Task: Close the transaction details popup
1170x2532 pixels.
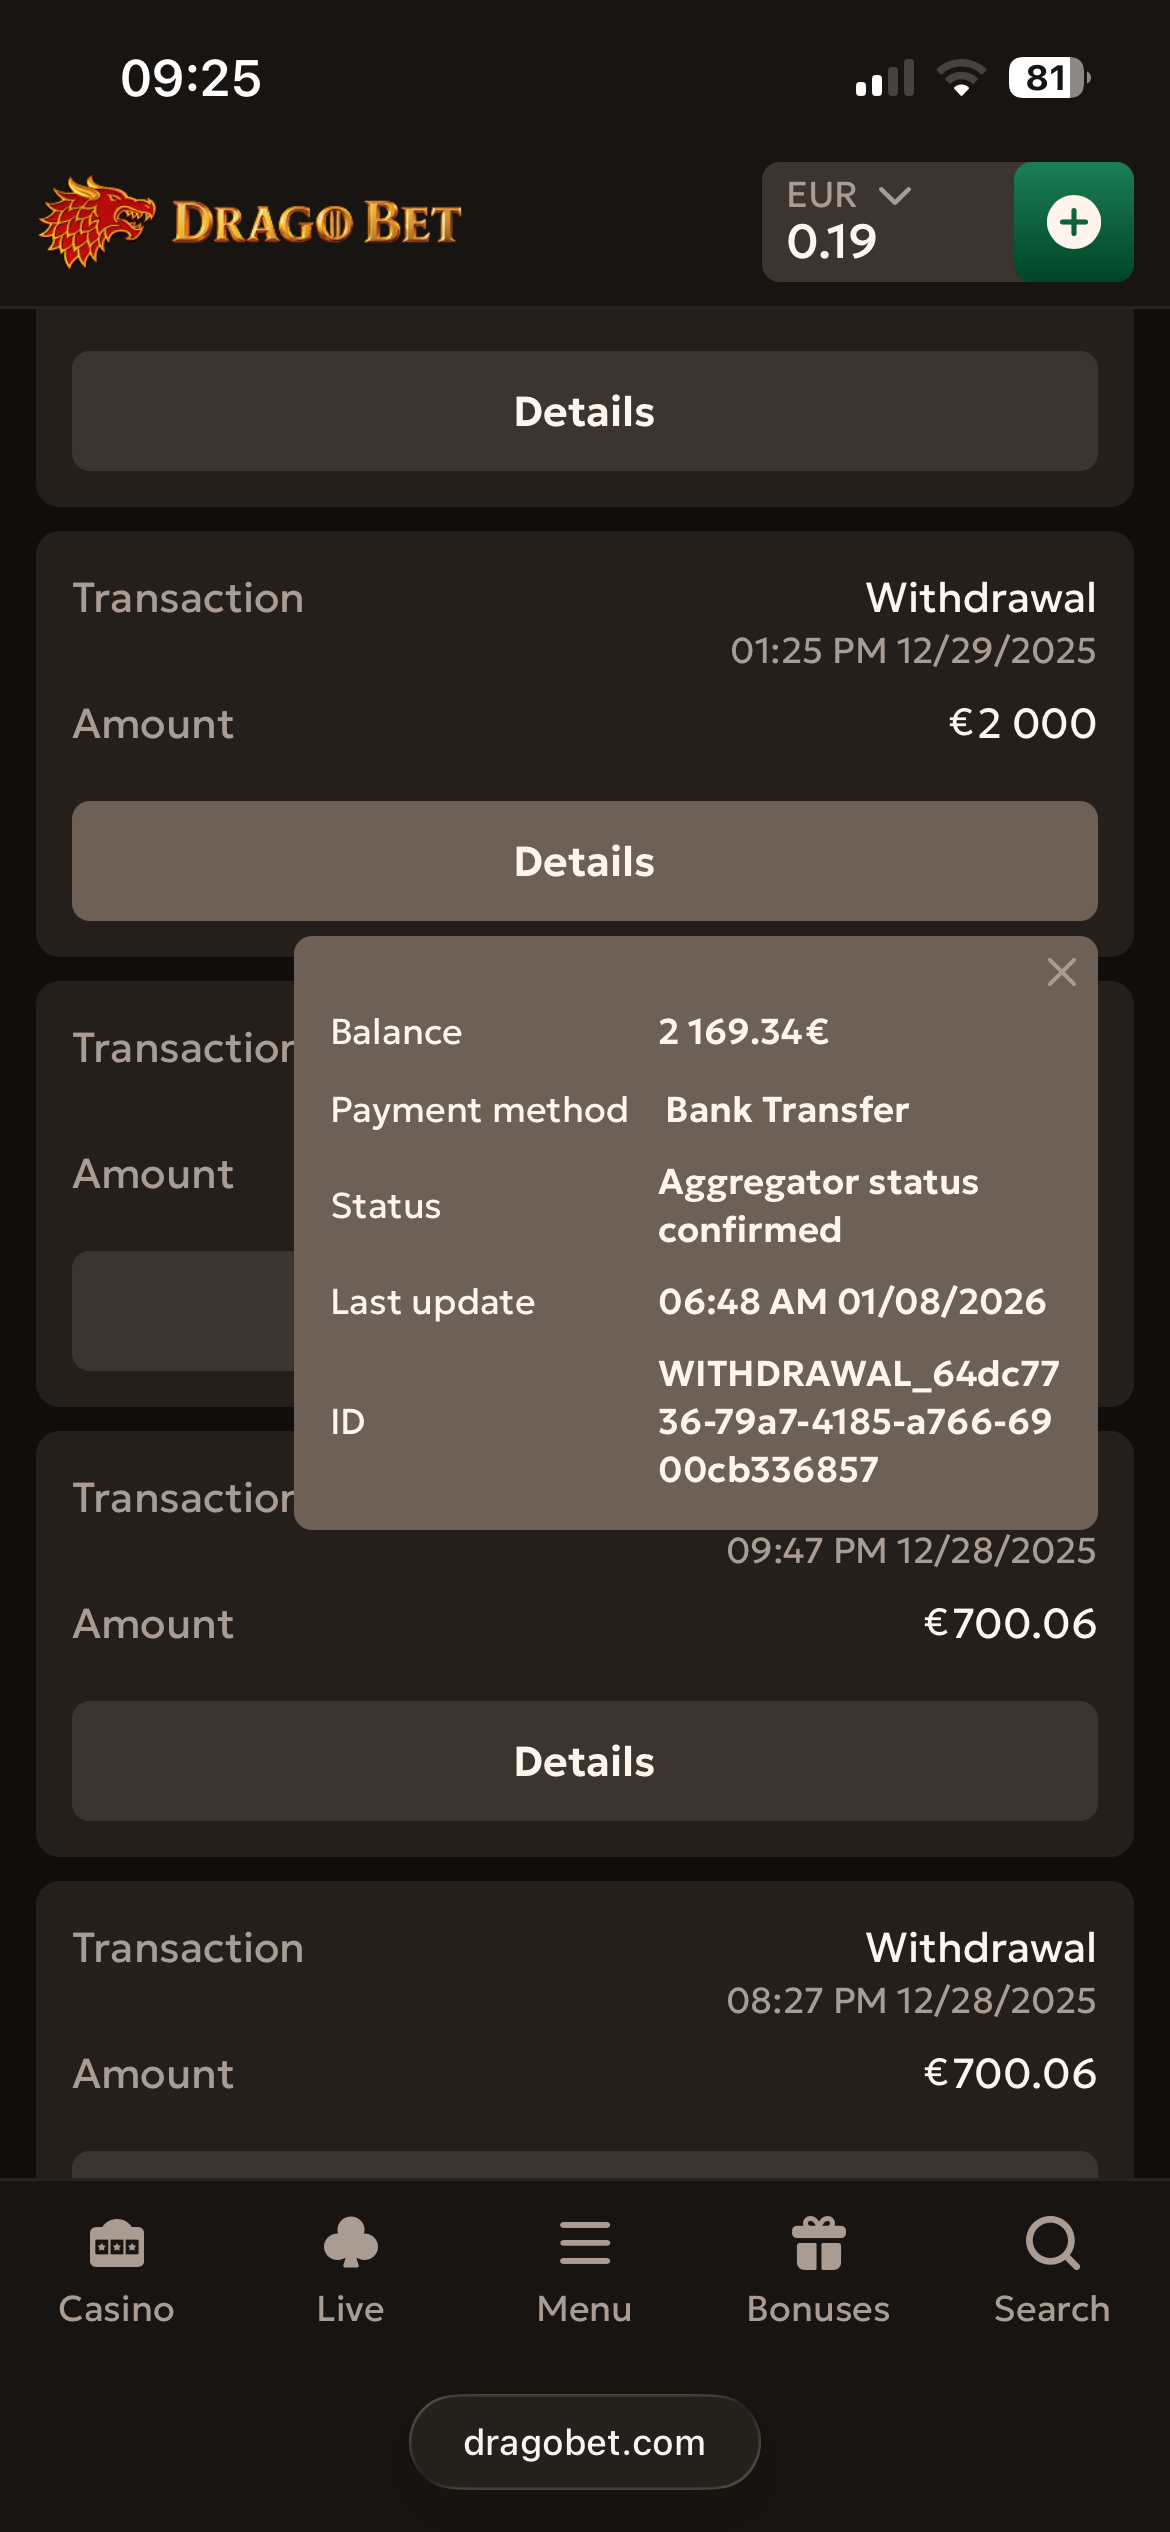Action: pyautogui.click(x=1061, y=972)
